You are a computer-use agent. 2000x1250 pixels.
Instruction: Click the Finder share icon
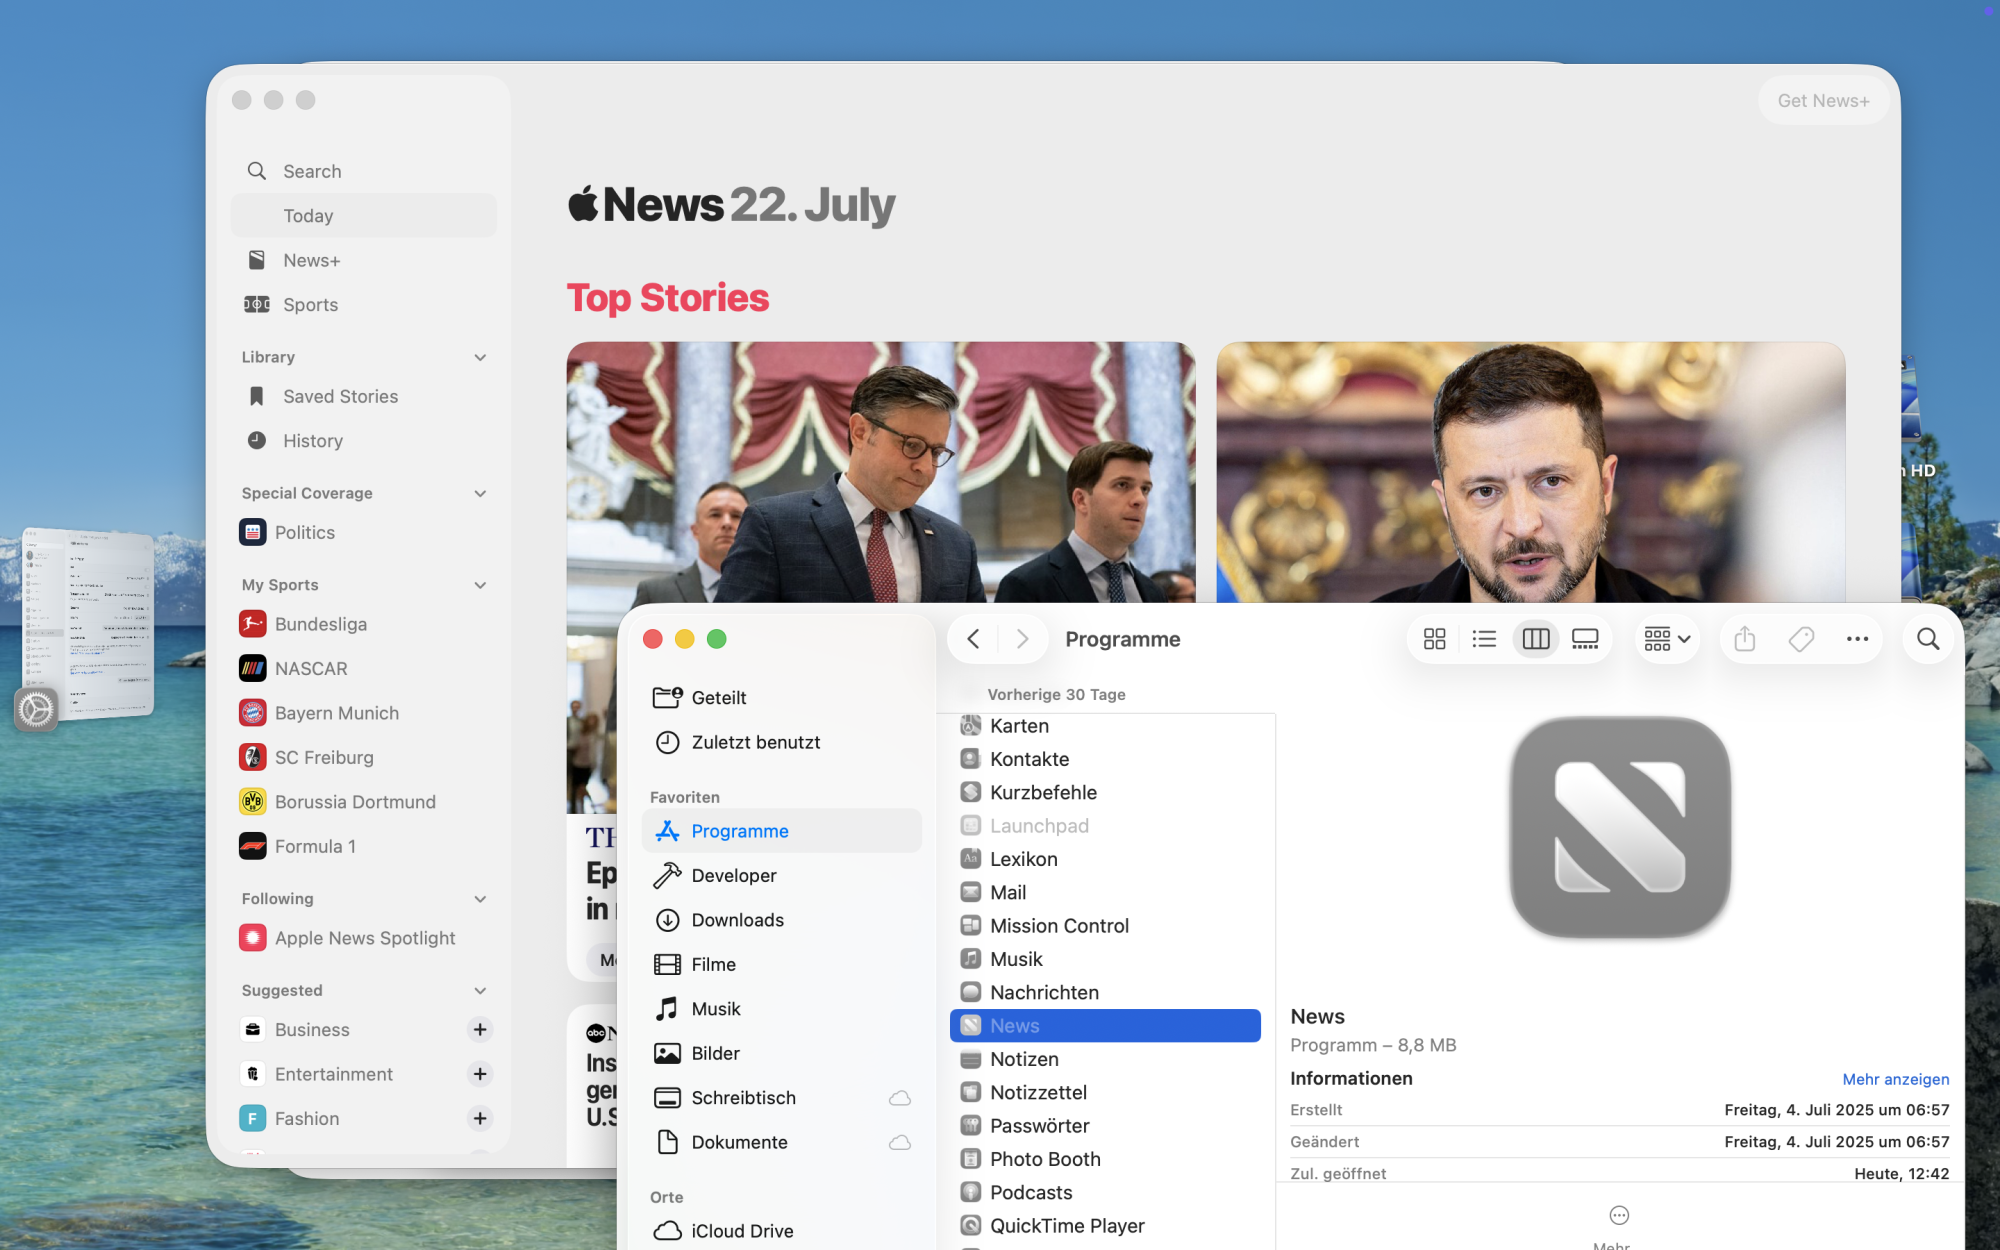pyautogui.click(x=1745, y=639)
